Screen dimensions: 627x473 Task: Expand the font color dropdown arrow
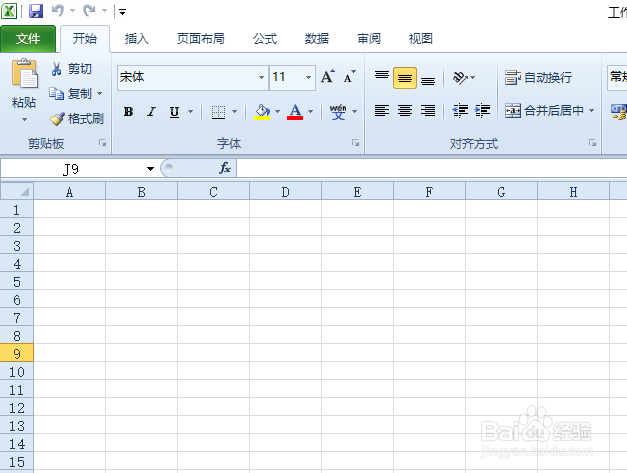(x=310, y=112)
